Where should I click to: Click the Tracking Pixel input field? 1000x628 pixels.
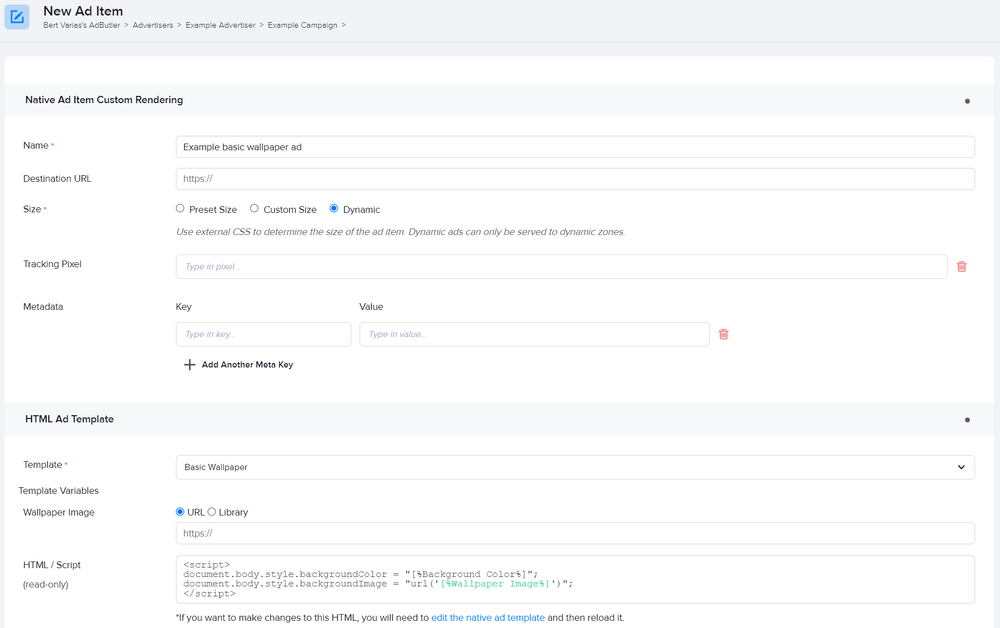pos(562,267)
